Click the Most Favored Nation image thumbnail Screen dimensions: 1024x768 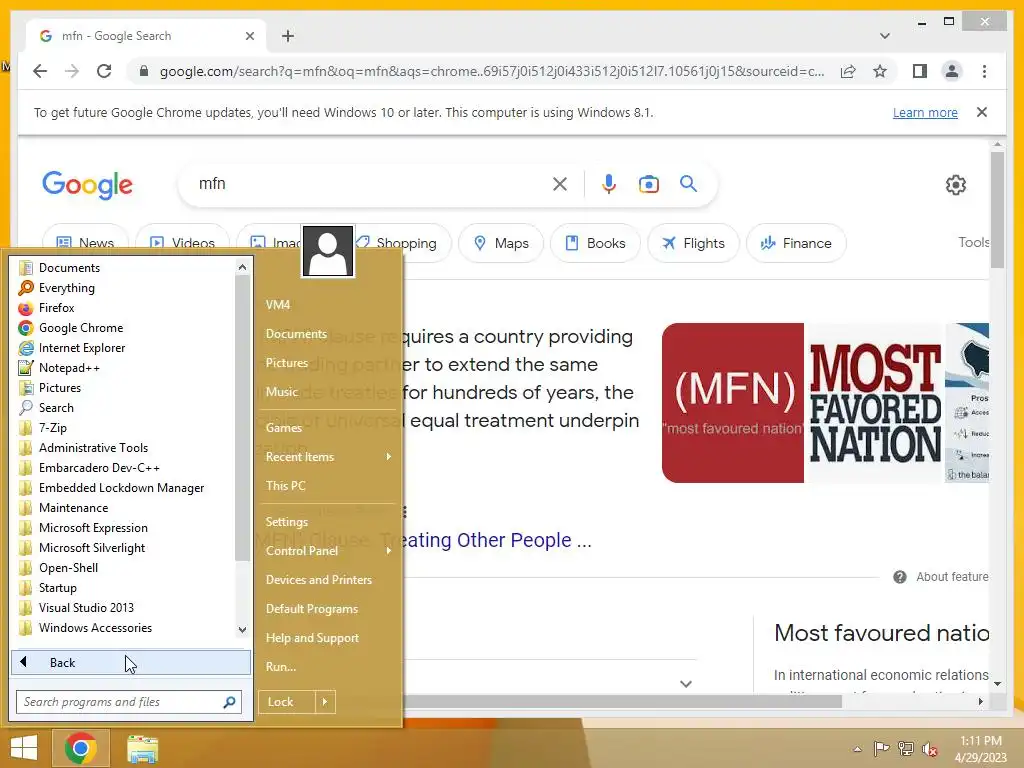(x=874, y=403)
